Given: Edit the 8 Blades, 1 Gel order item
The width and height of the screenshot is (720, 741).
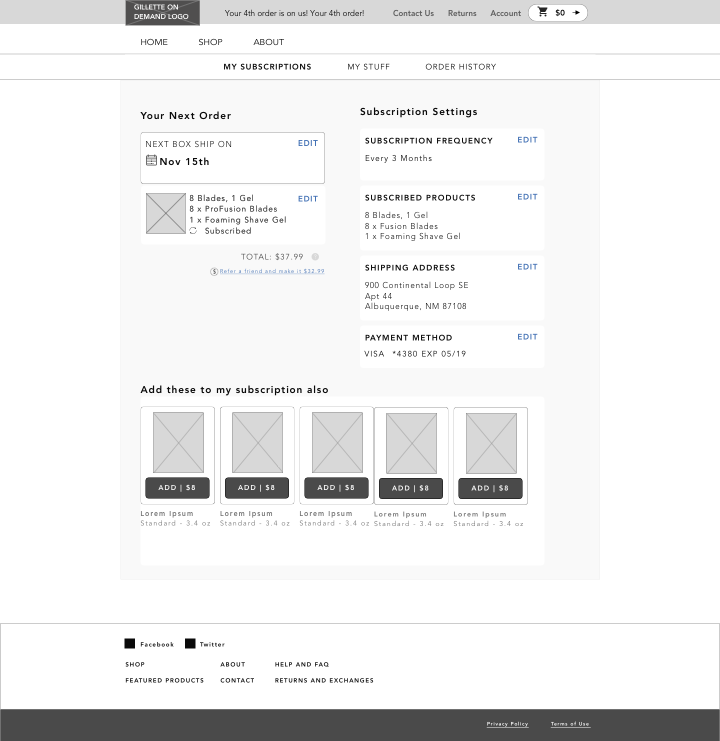Looking at the screenshot, I should pos(308,199).
